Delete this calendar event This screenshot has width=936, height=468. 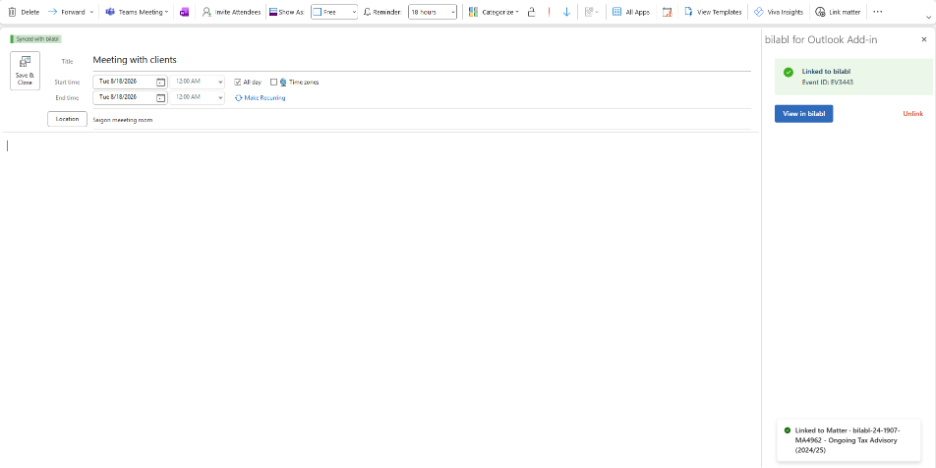pyautogui.click(x=23, y=12)
